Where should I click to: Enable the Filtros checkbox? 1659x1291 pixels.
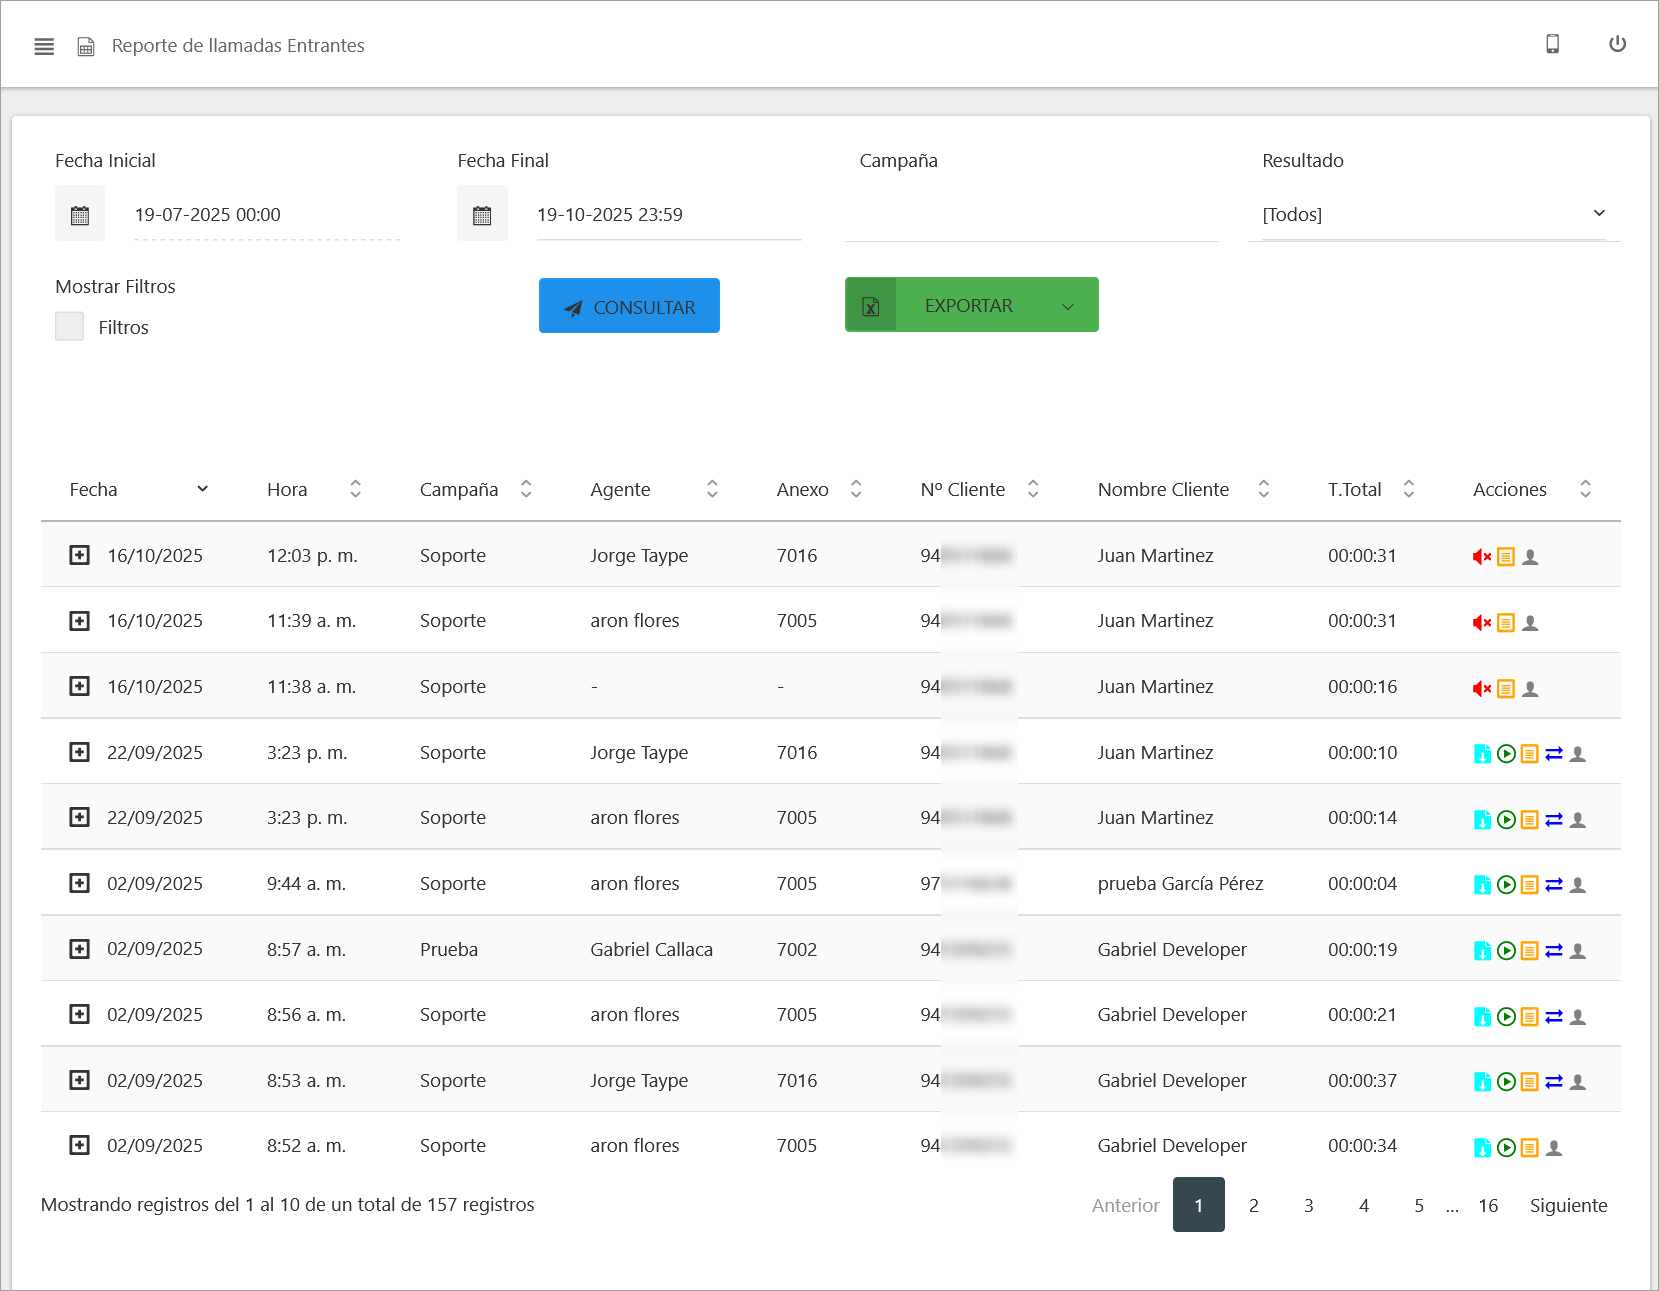pos(70,327)
